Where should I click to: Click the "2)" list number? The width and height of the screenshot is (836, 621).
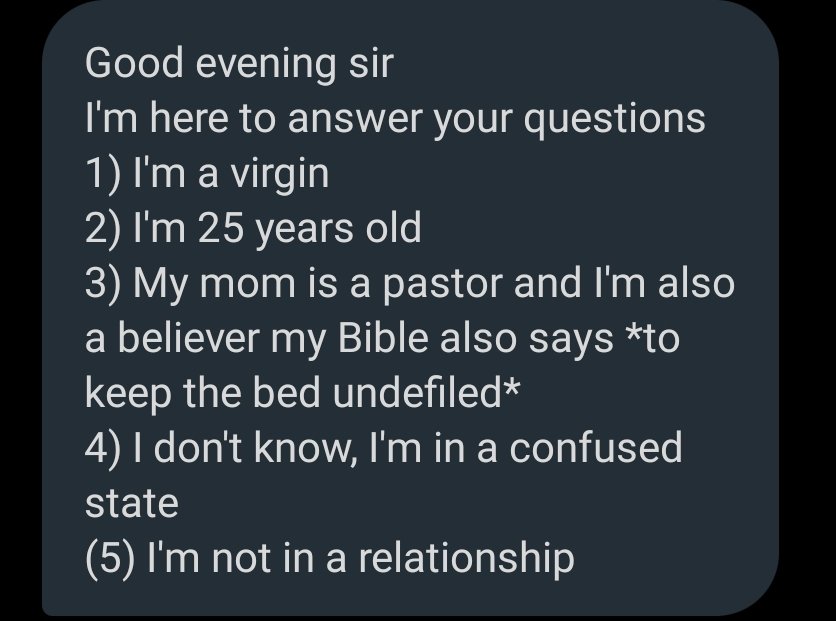coord(103,230)
